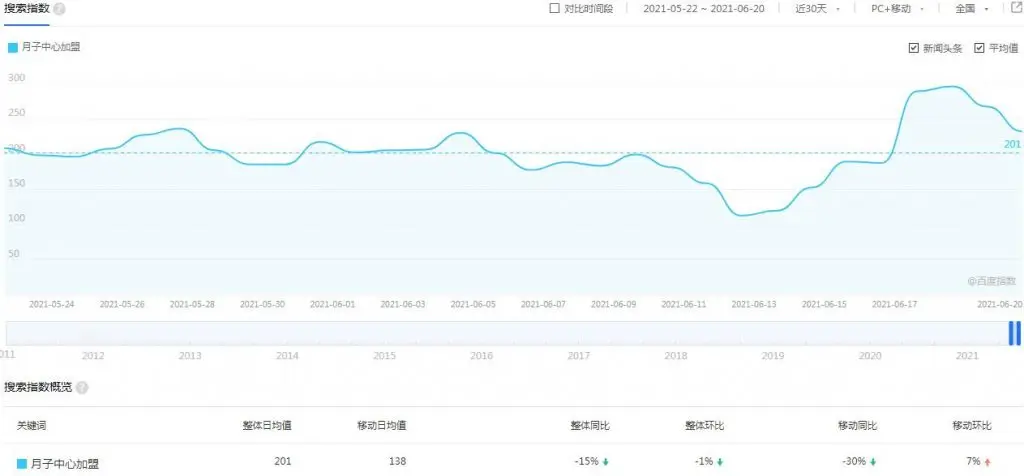Click the 201 overall daily average value
The width and height of the screenshot is (1024, 476).
coord(283,461)
